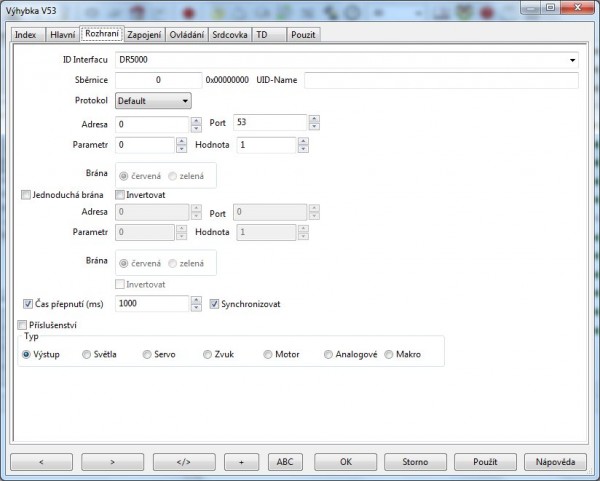The width and height of the screenshot is (600, 481).
Task: Enable the Jednoduchá brána checkbox
Action: pos(27,195)
